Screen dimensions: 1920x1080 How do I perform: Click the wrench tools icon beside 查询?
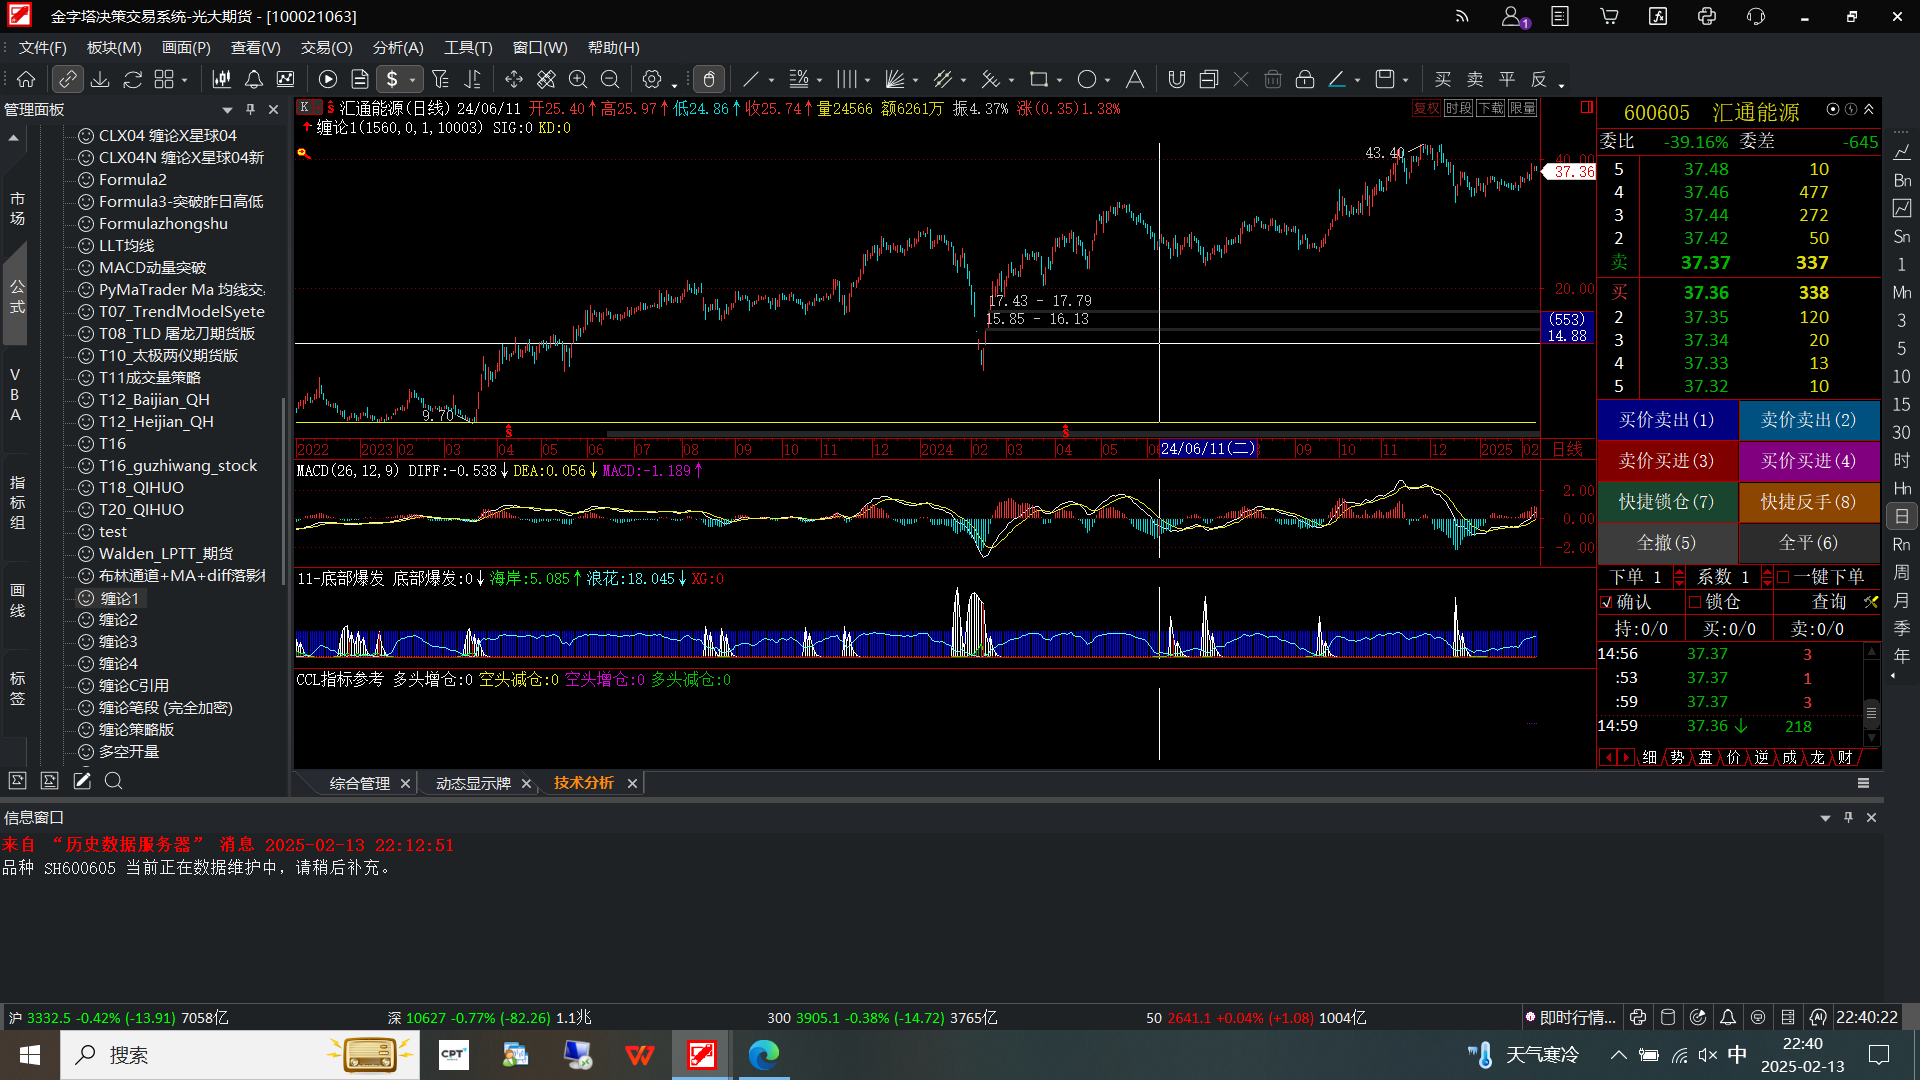tap(1870, 602)
